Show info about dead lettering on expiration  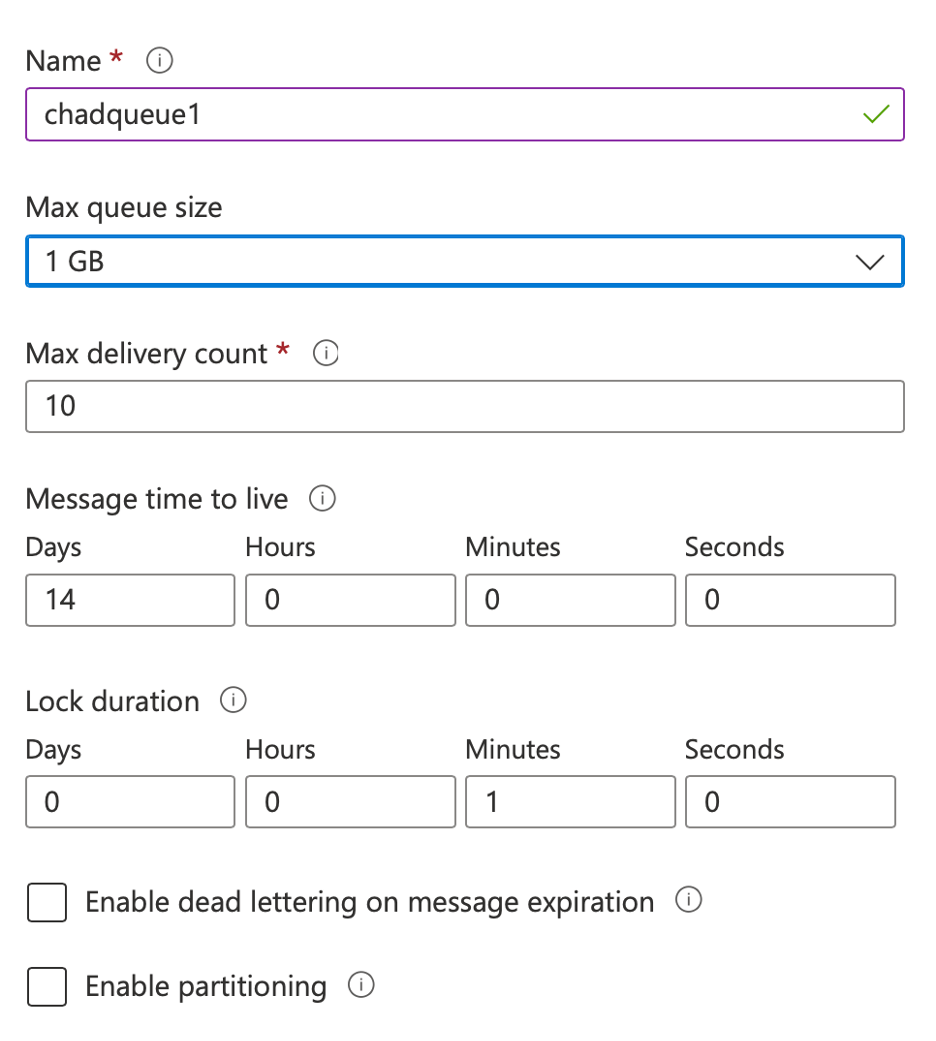(x=688, y=900)
